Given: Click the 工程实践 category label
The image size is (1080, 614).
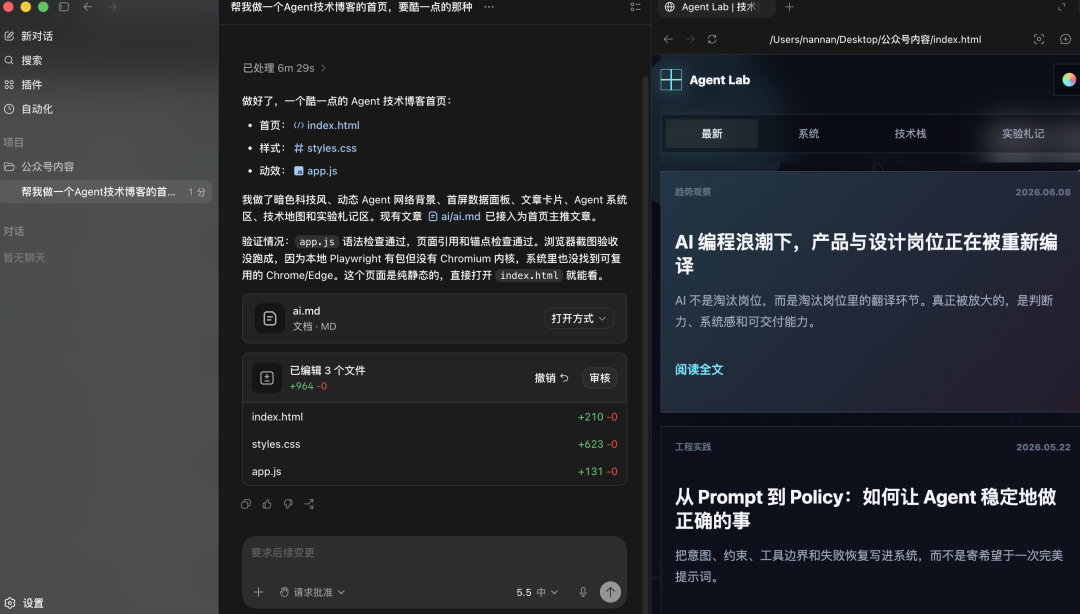Looking at the screenshot, I should click(x=693, y=447).
